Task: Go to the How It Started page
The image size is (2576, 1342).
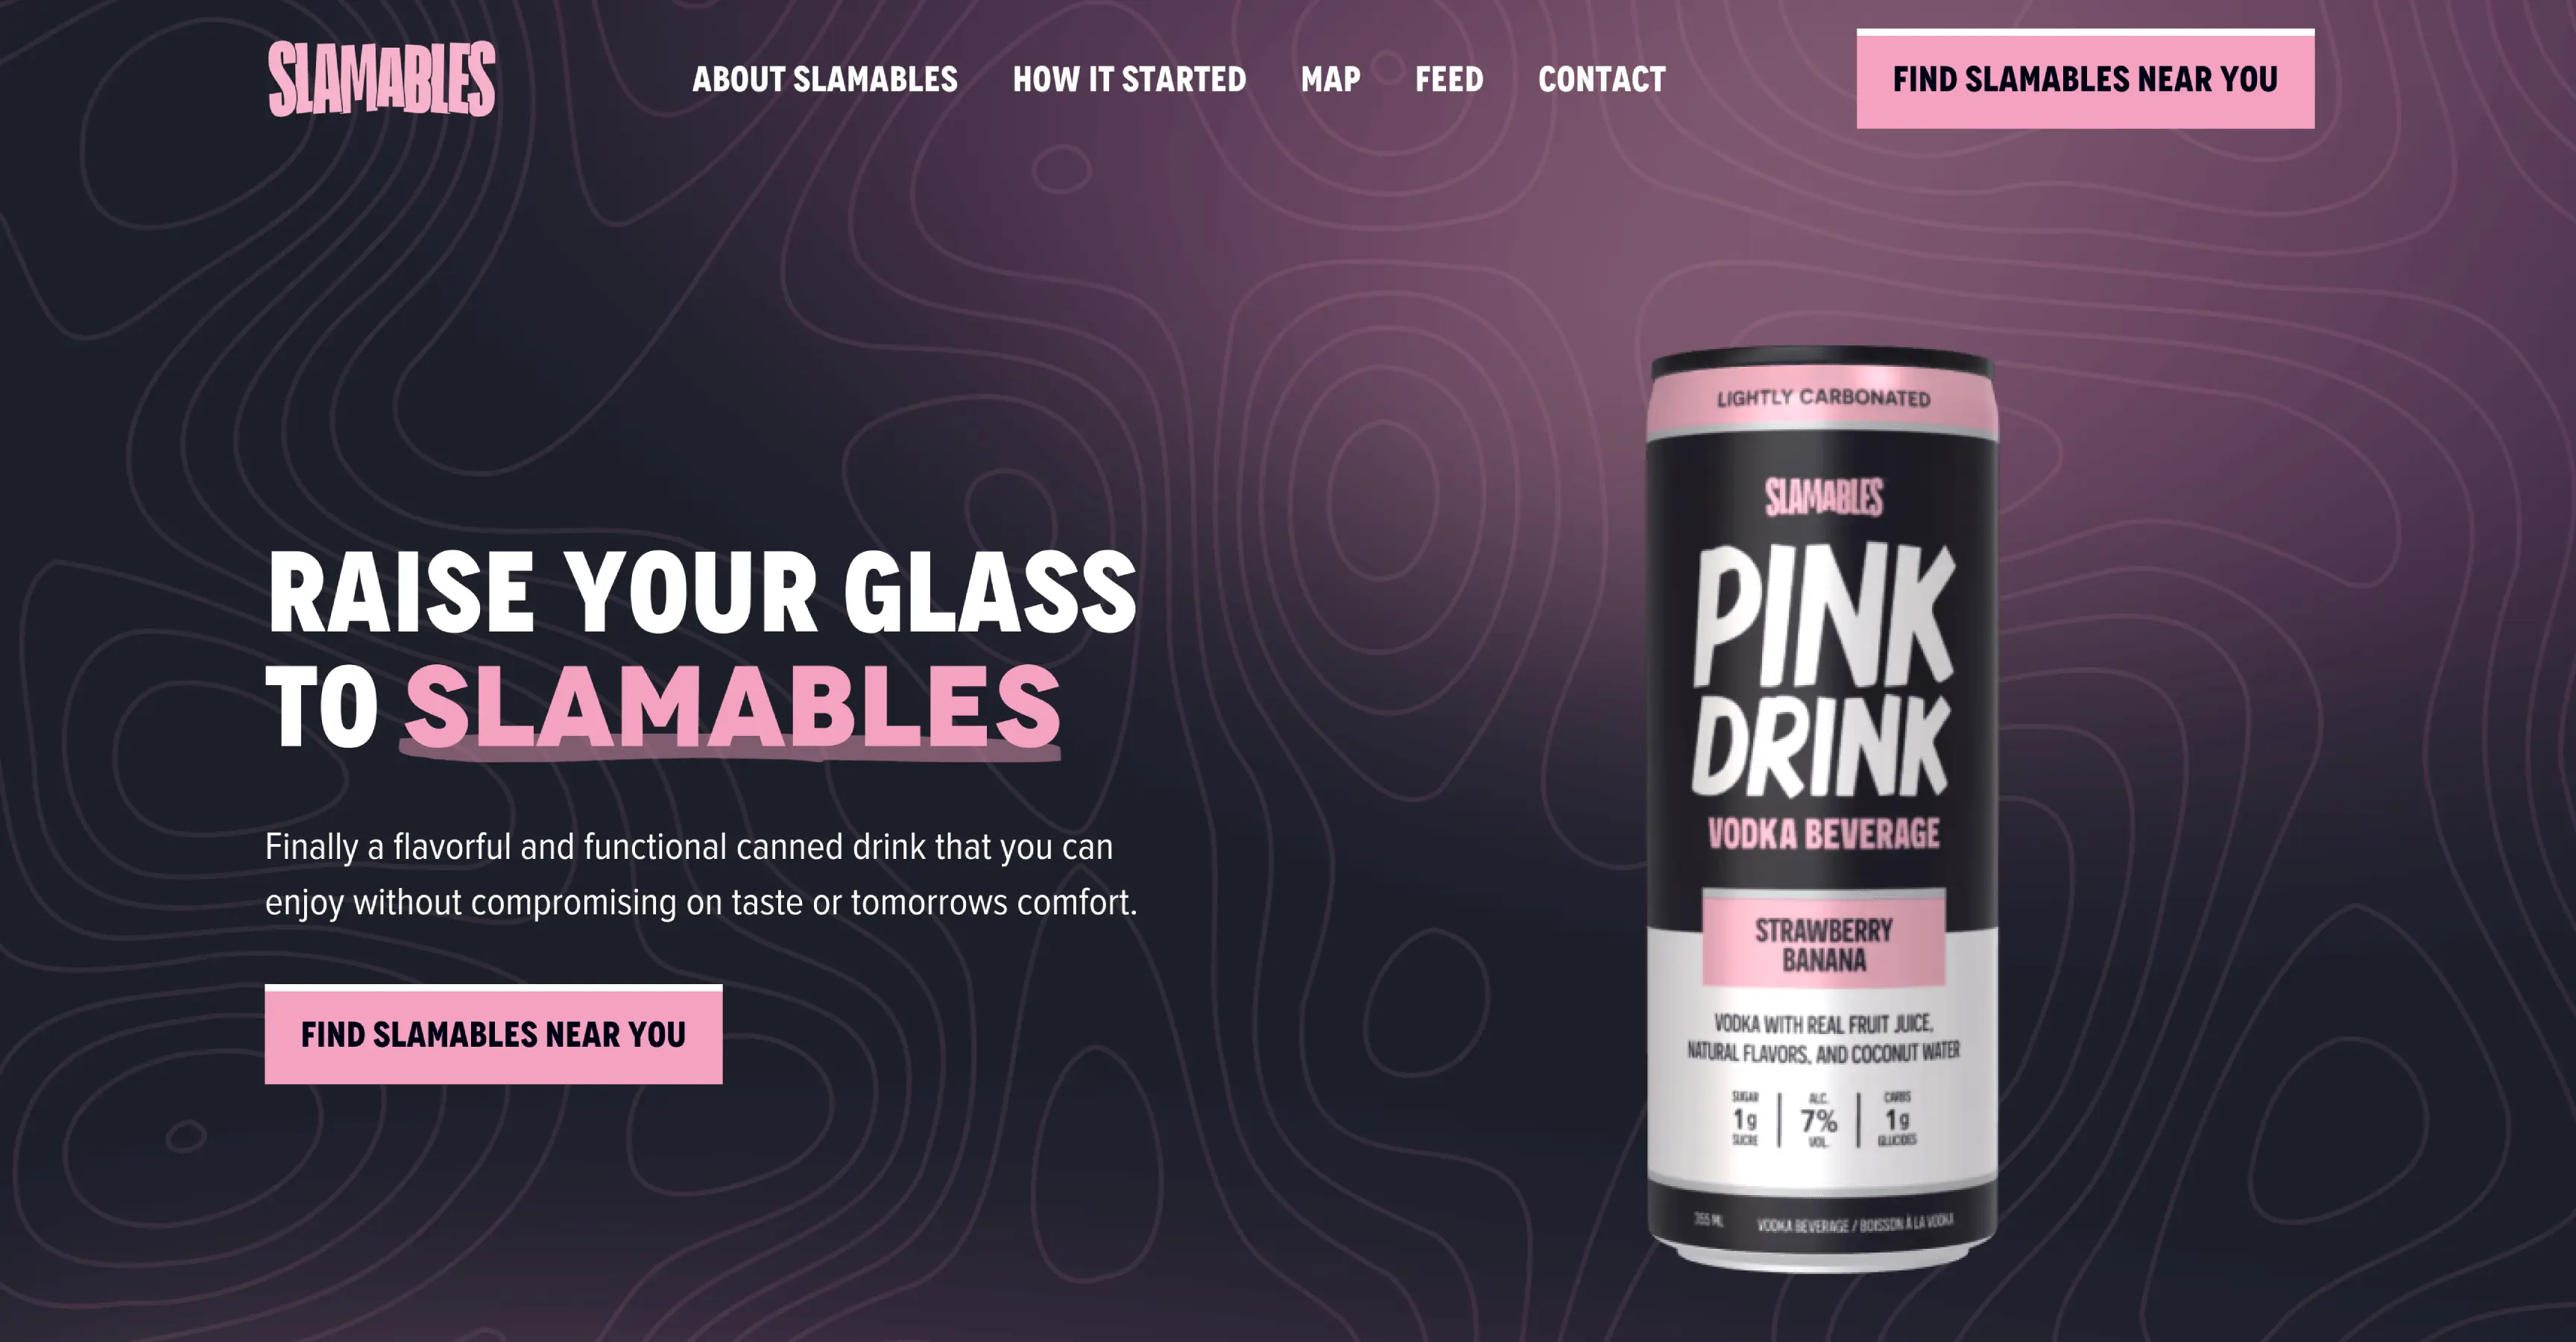Action: pyautogui.click(x=1129, y=79)
